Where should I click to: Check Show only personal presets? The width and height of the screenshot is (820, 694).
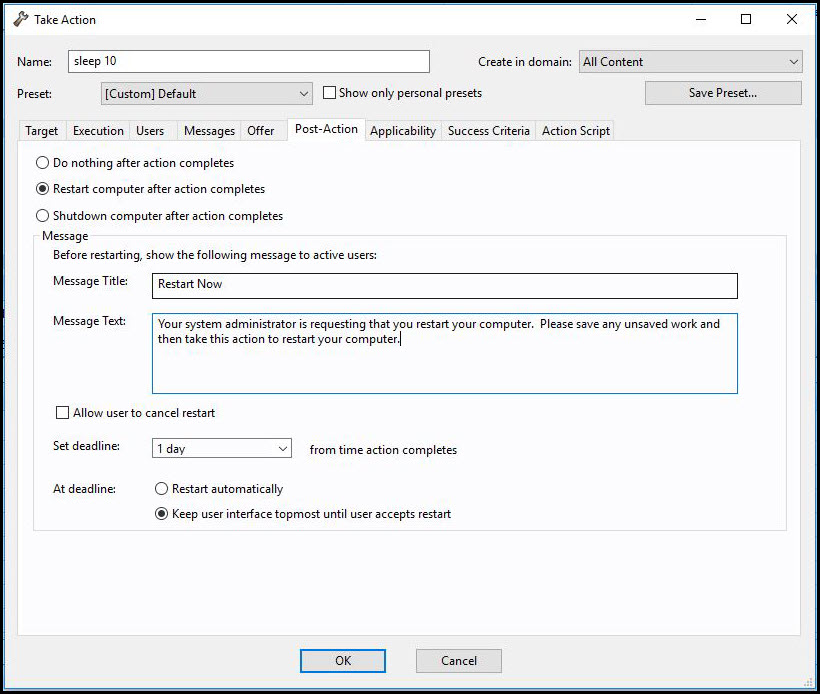330,93
